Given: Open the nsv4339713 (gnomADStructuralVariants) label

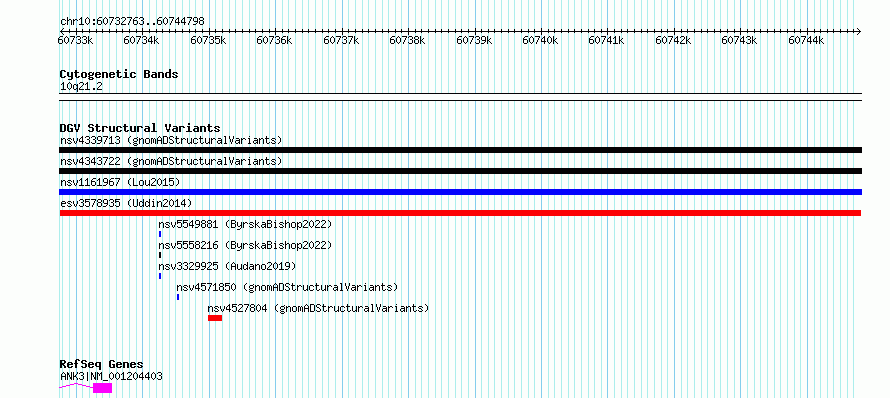Looking at the screenshot, I should click(171, 140).
